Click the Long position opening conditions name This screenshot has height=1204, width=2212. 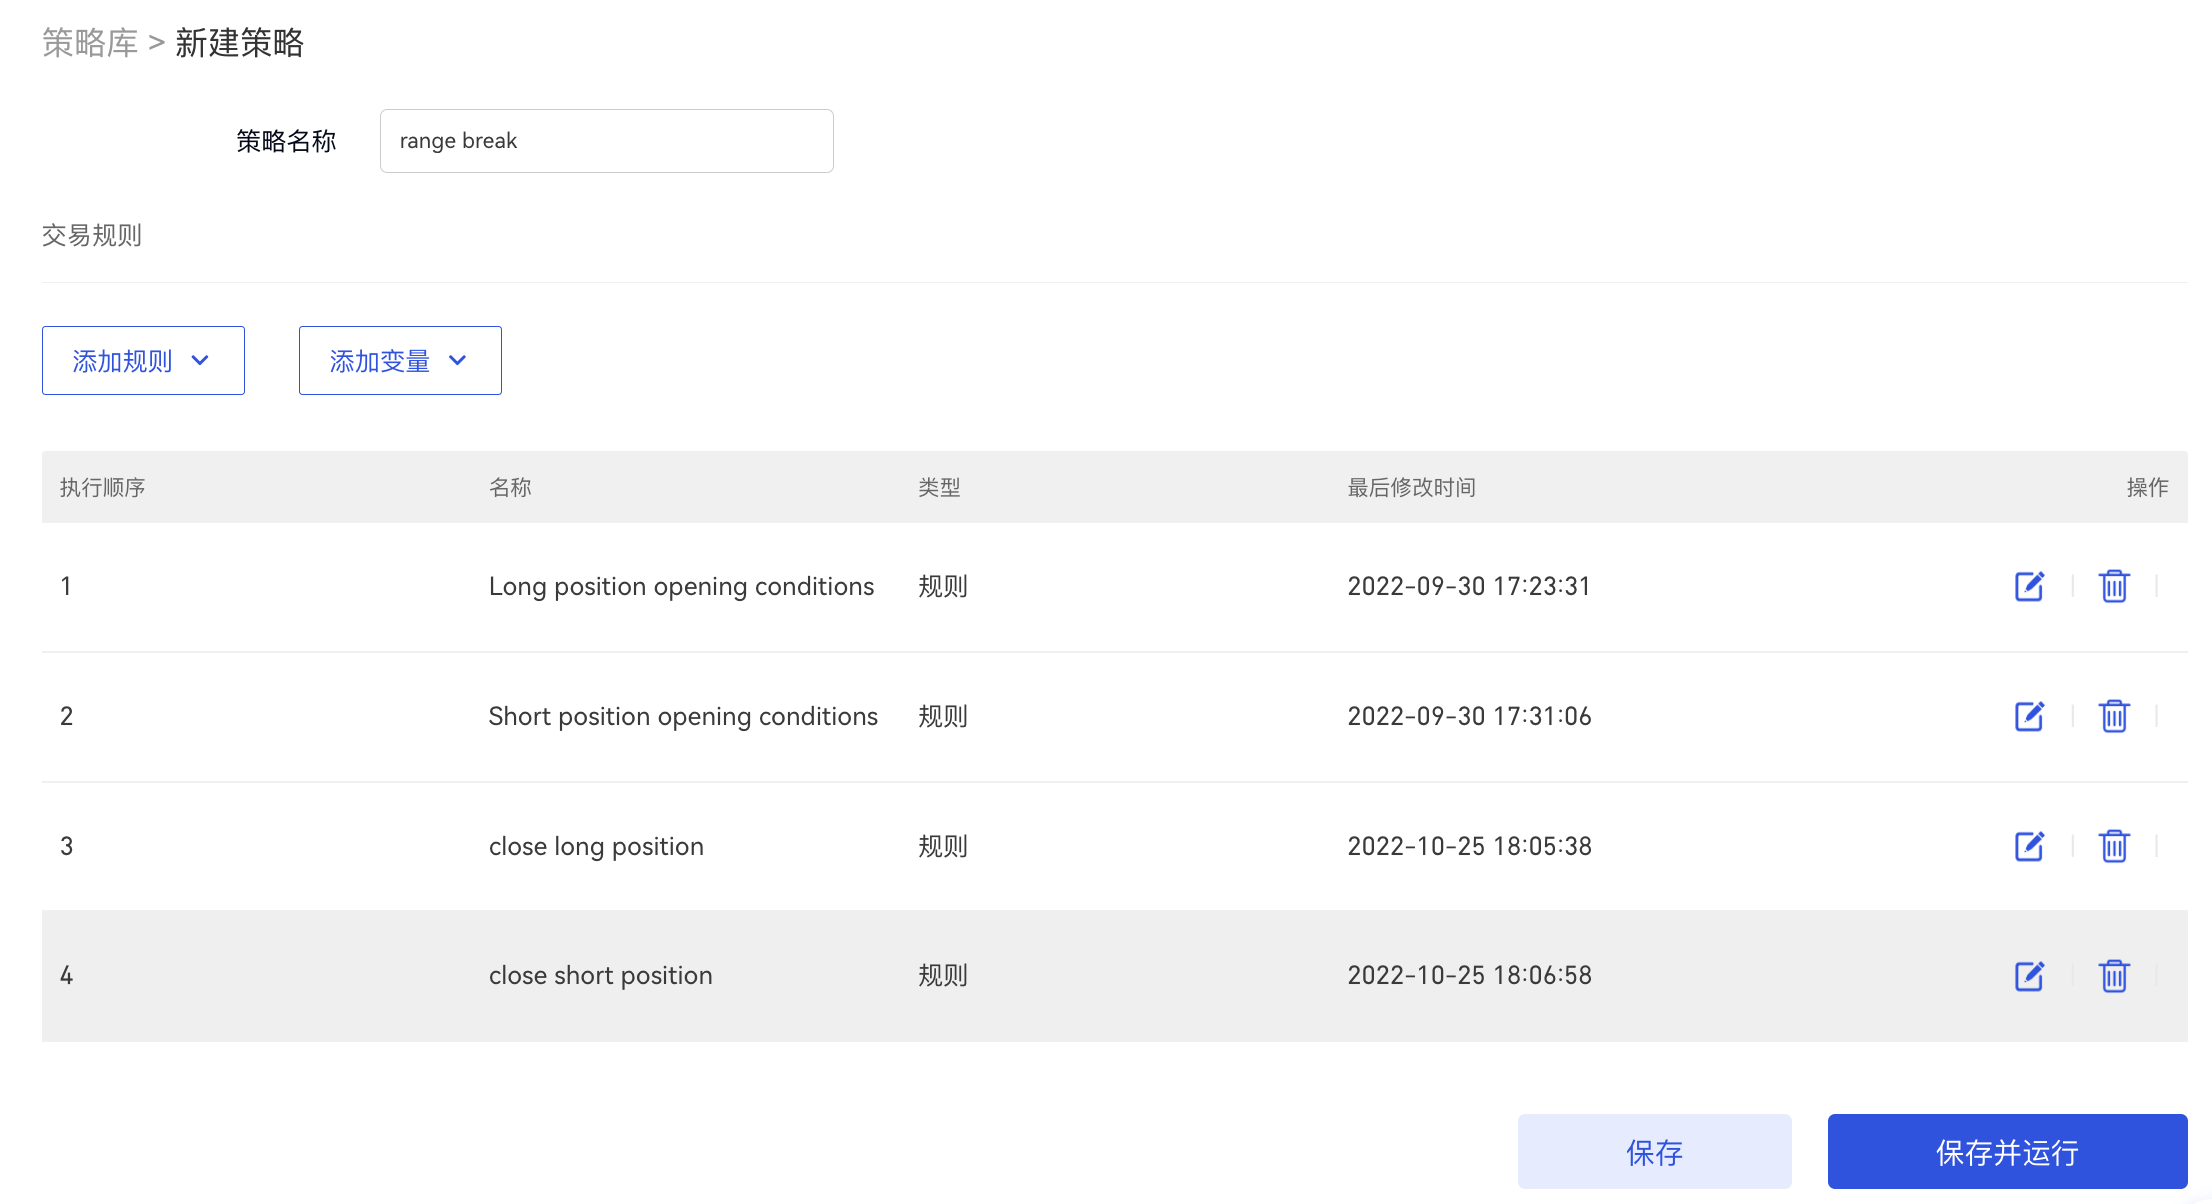coord(681,587)
